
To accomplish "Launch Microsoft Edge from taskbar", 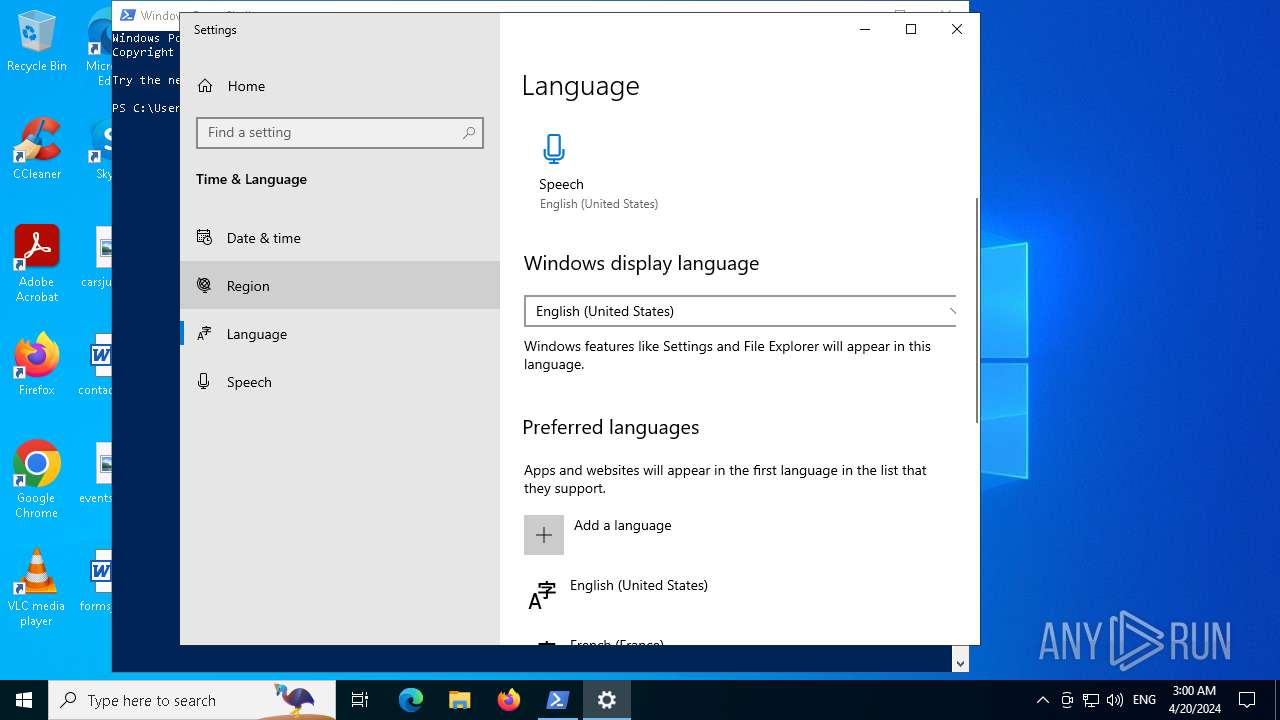I will coord(411,700).
